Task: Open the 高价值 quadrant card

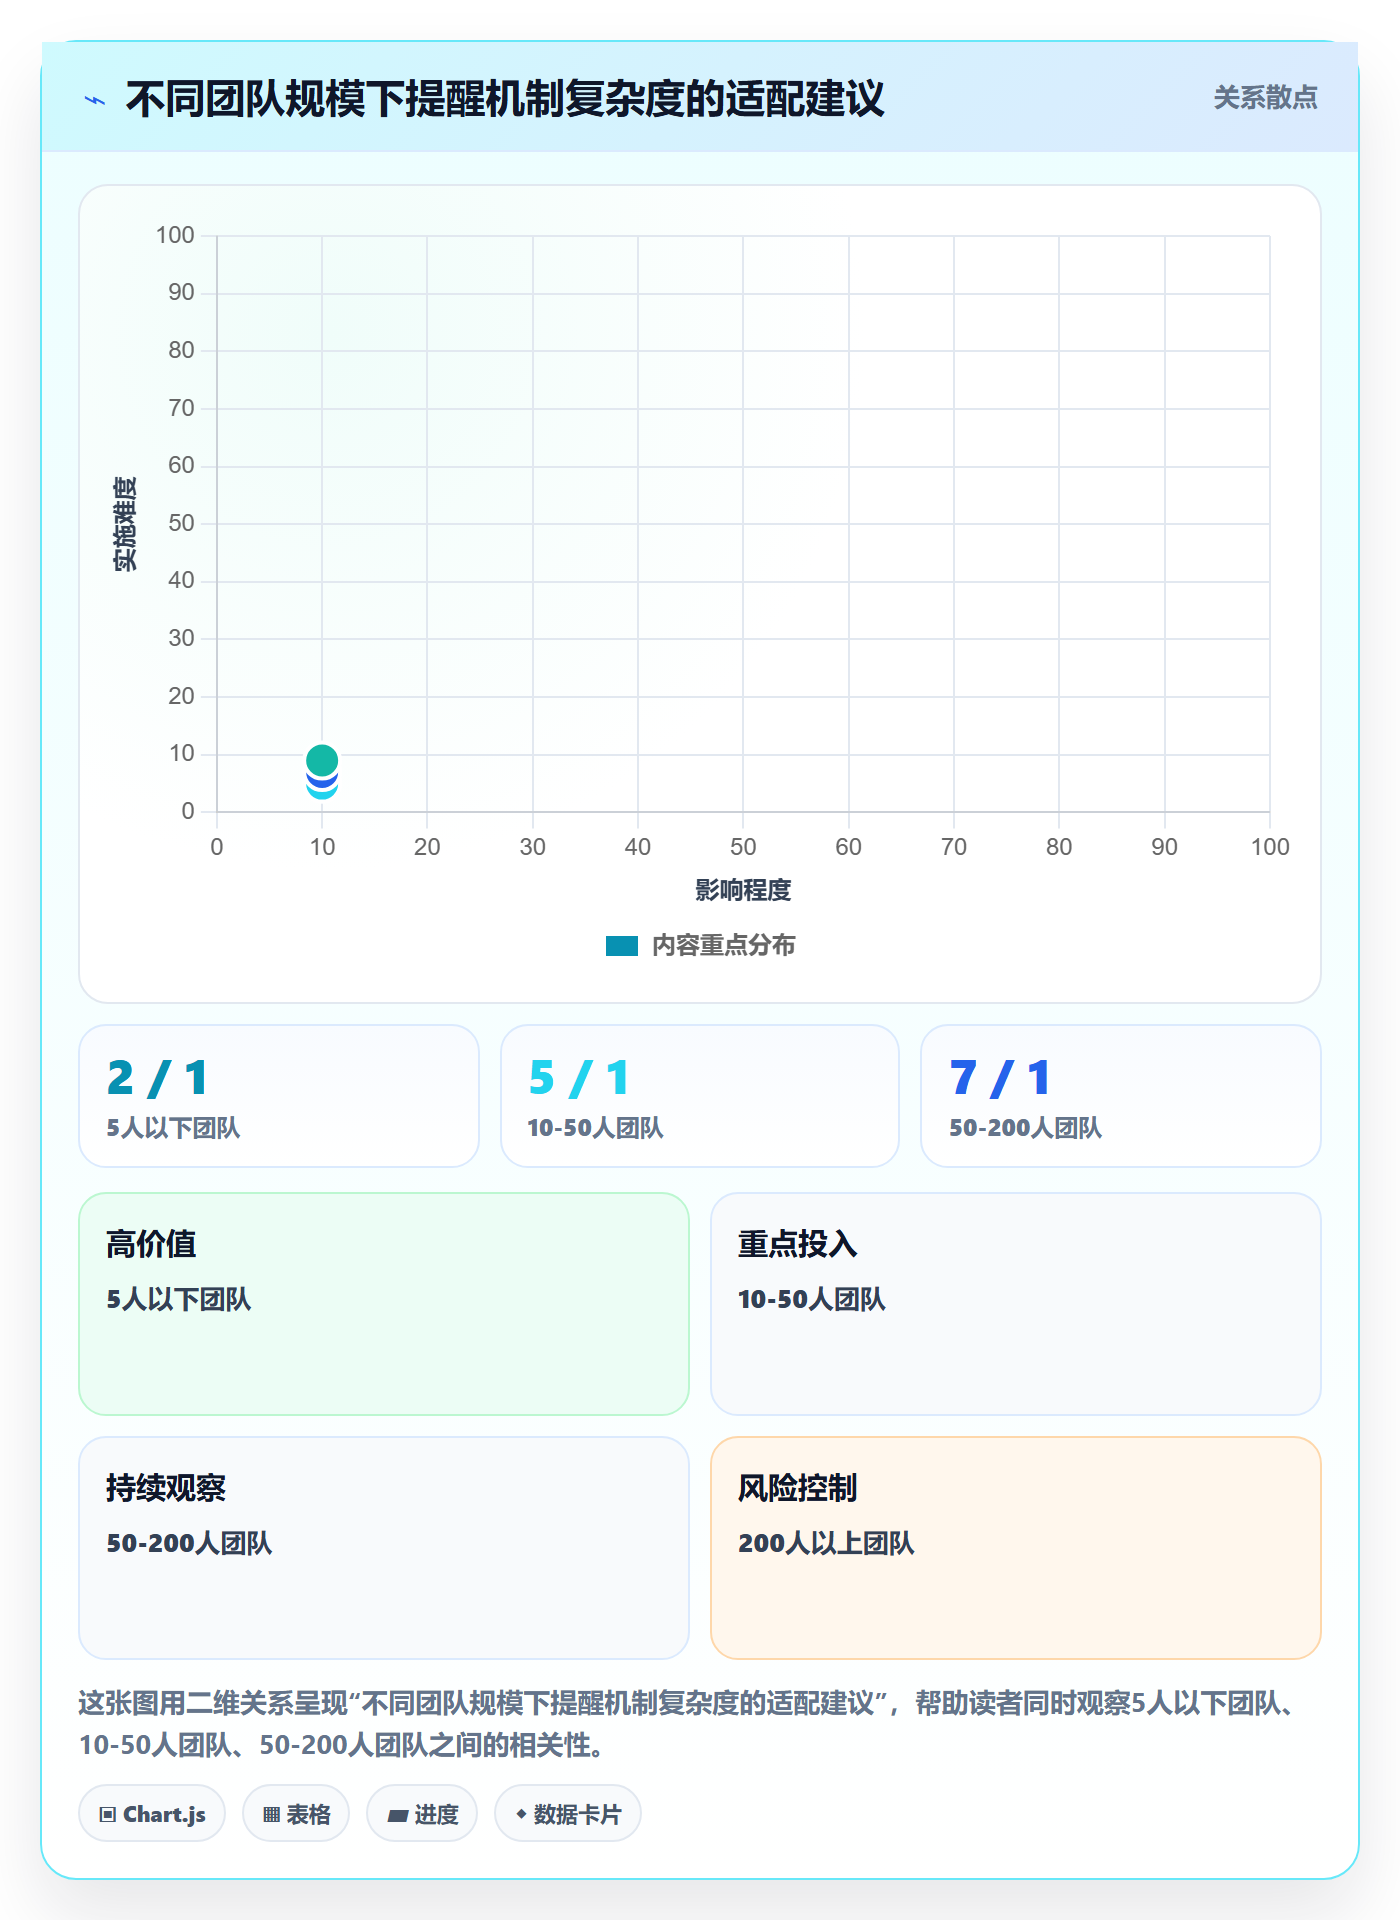Action: (384, 1304)
